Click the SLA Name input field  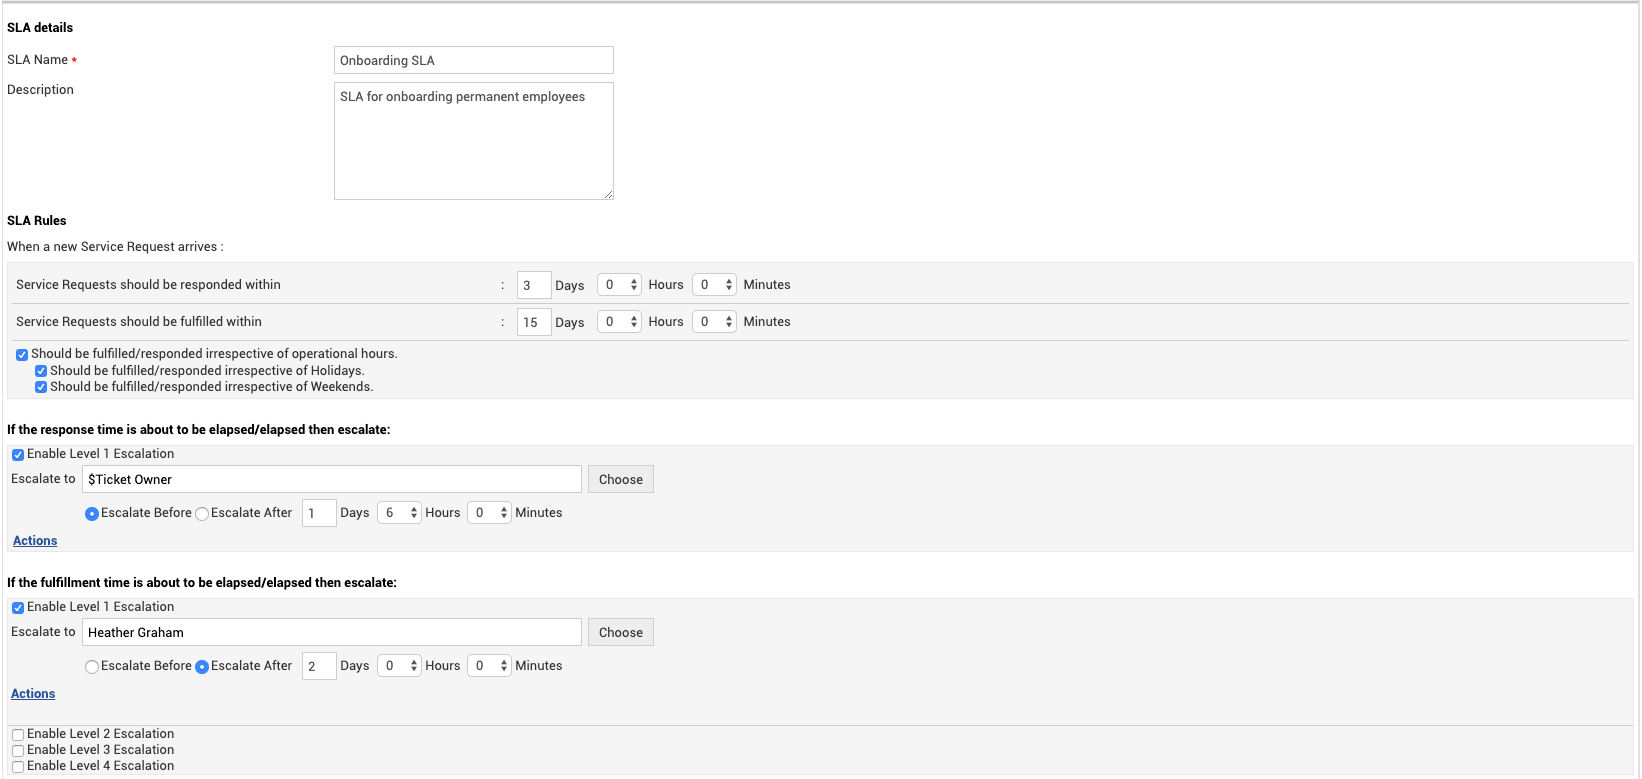coord(473,59)
